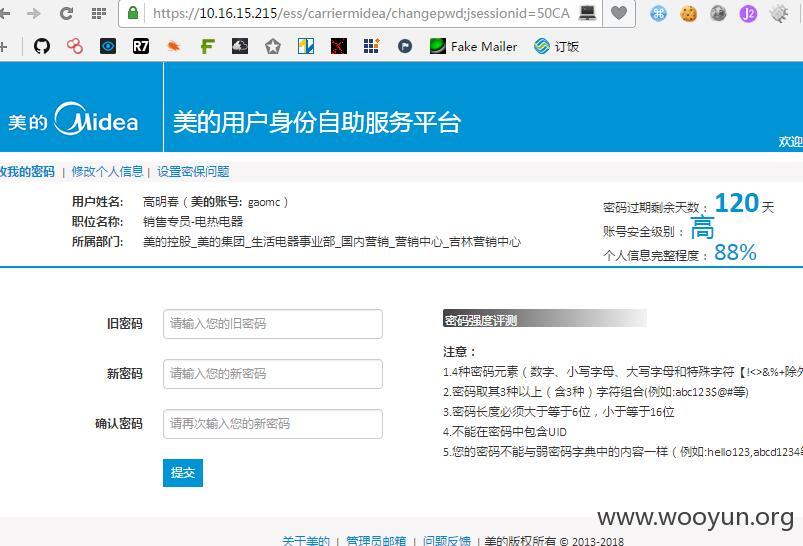Open the 关于美的 footer link
The image size is (803, 546).
pos(306,540)
